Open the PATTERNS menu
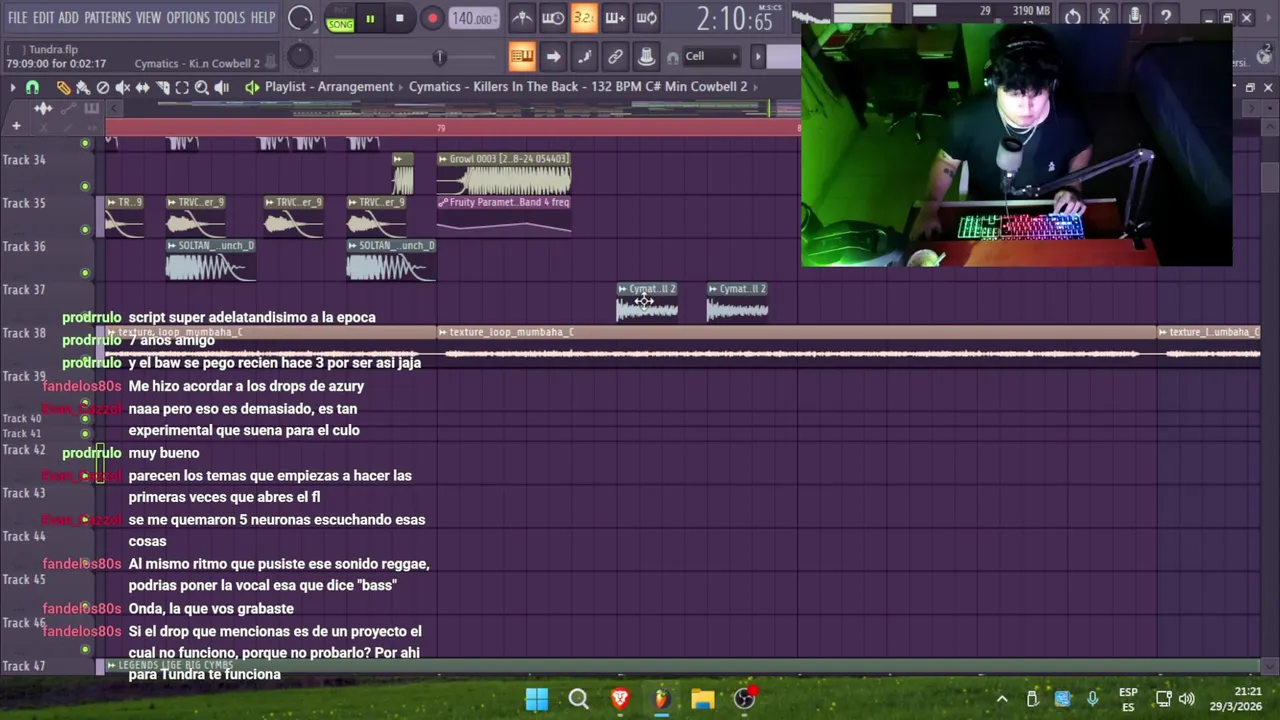 107,18
